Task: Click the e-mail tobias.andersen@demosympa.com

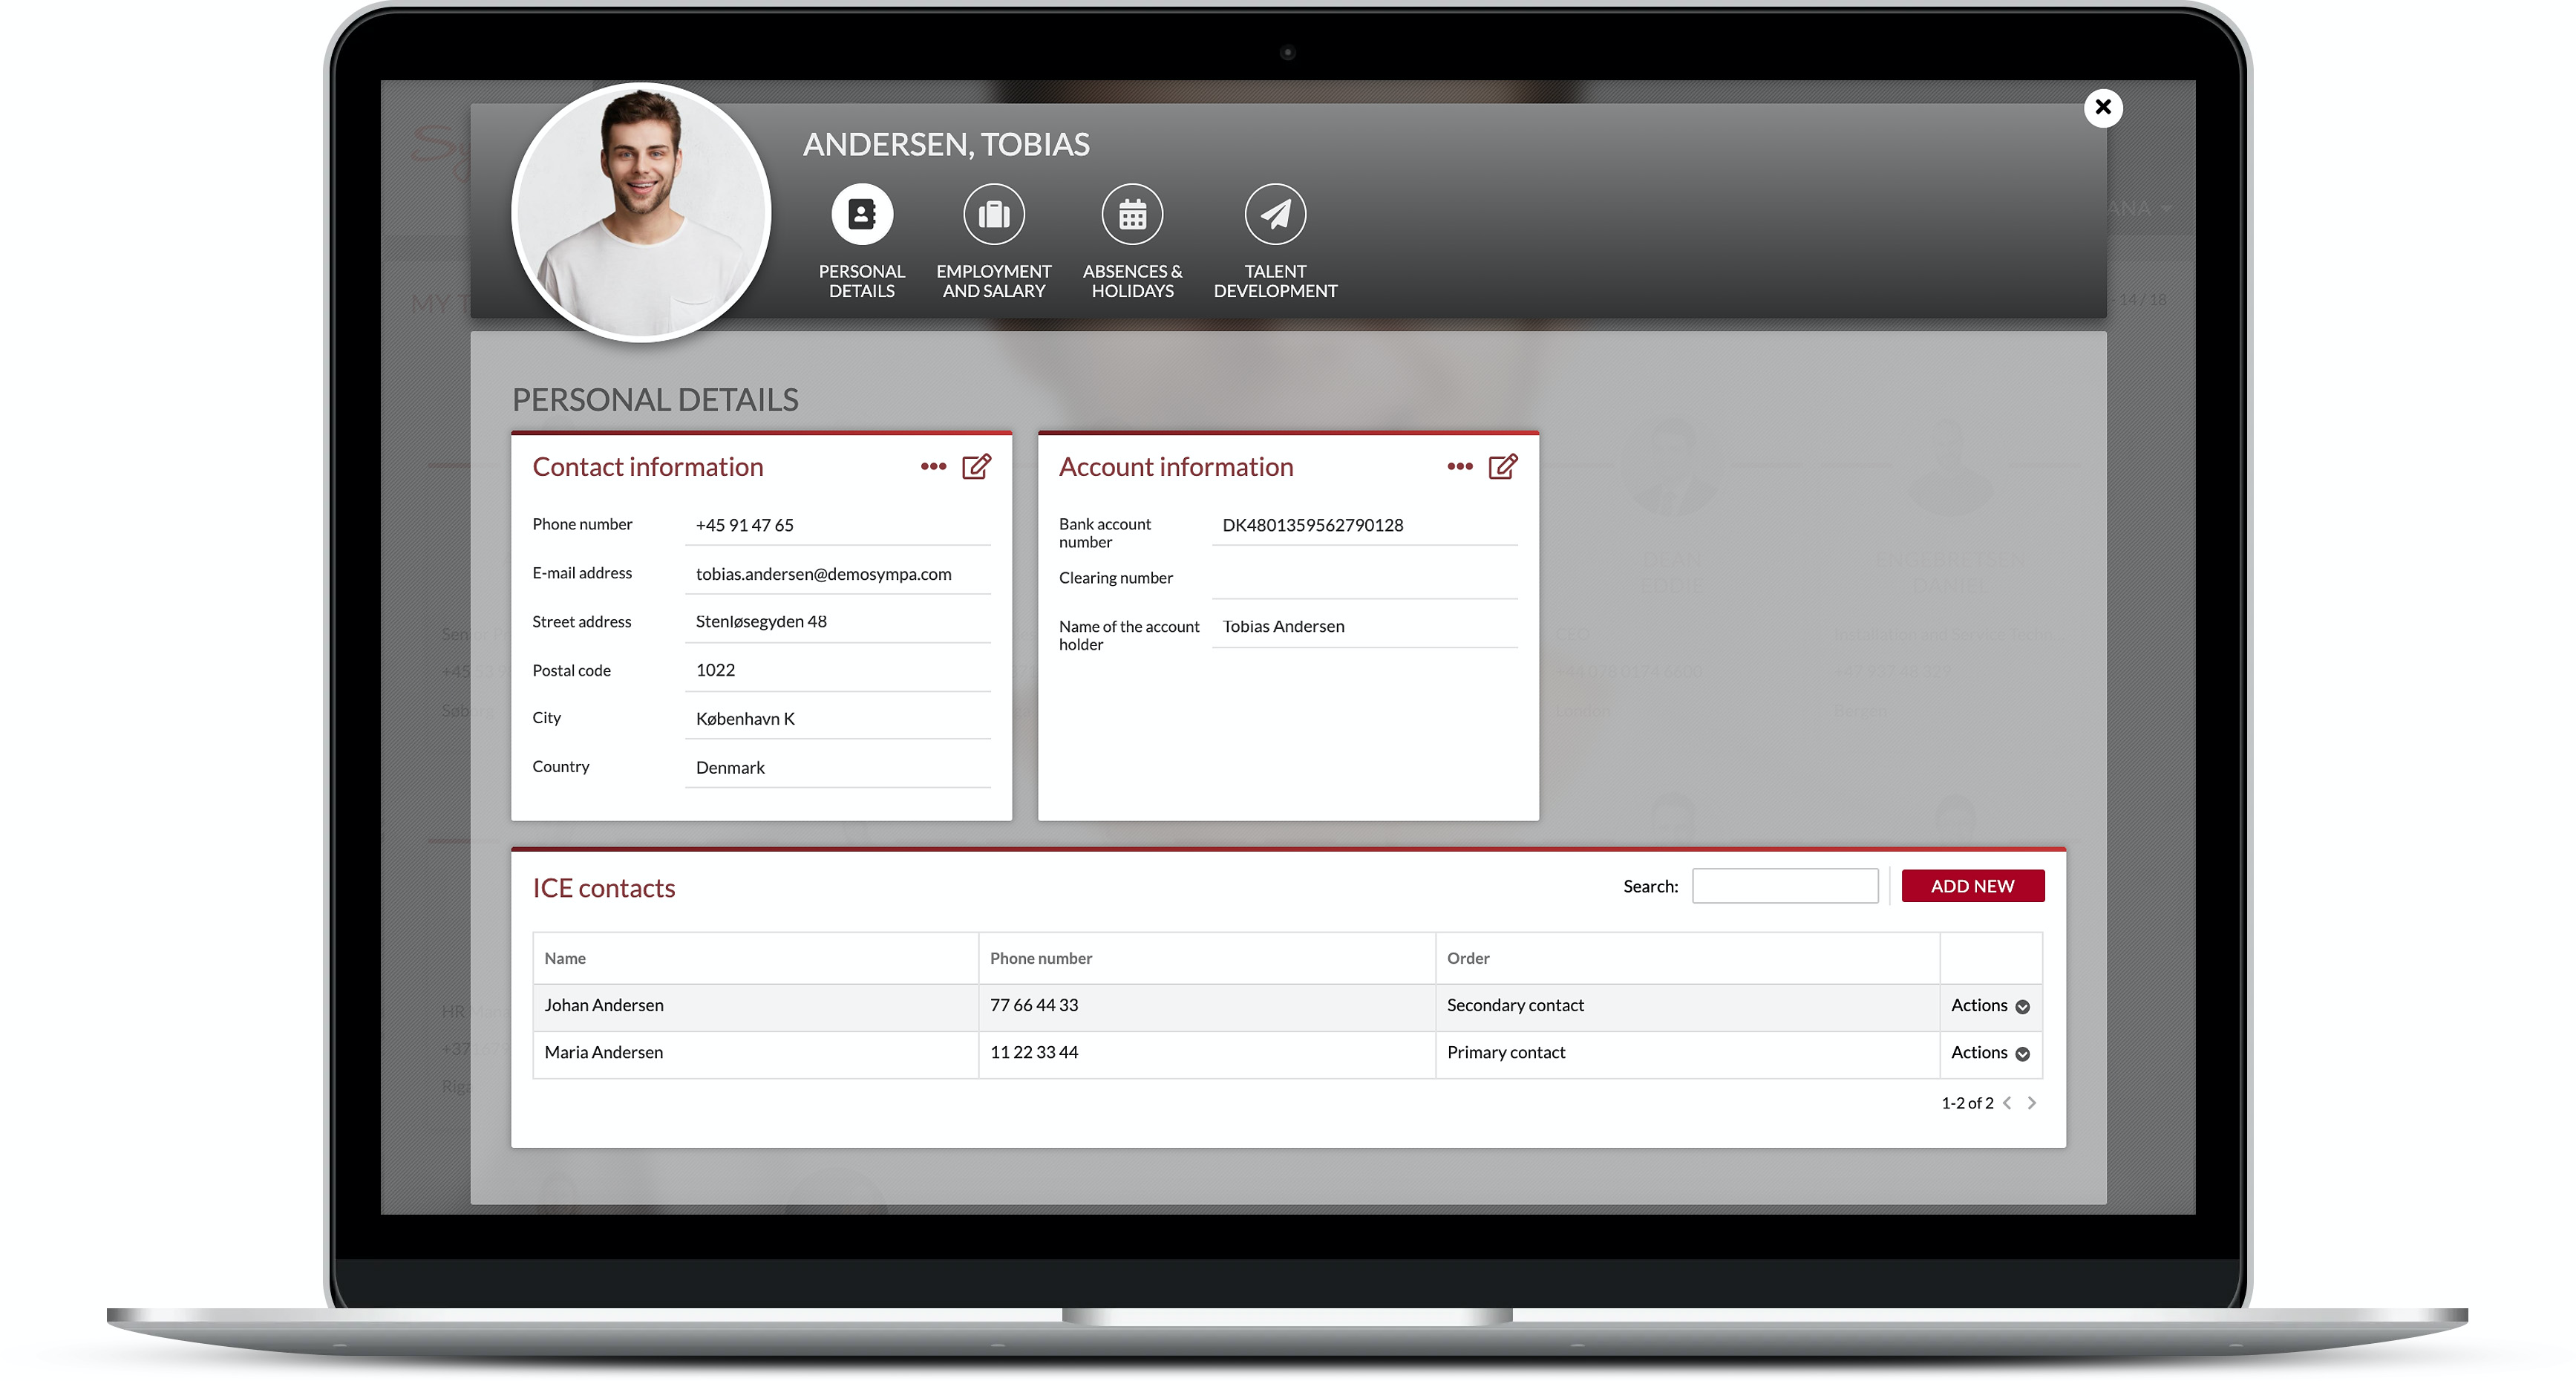Action: 823,574
